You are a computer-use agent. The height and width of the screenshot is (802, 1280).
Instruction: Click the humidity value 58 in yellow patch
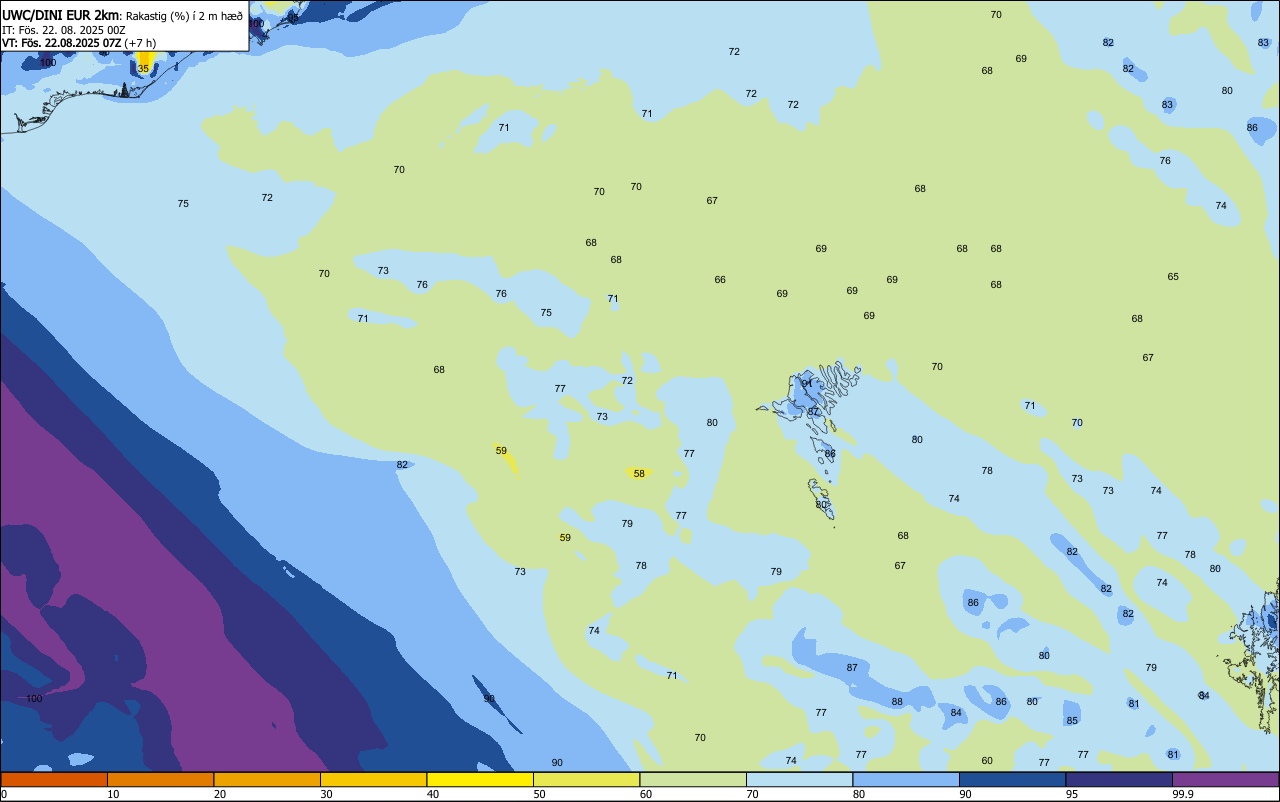click(639, 474)
